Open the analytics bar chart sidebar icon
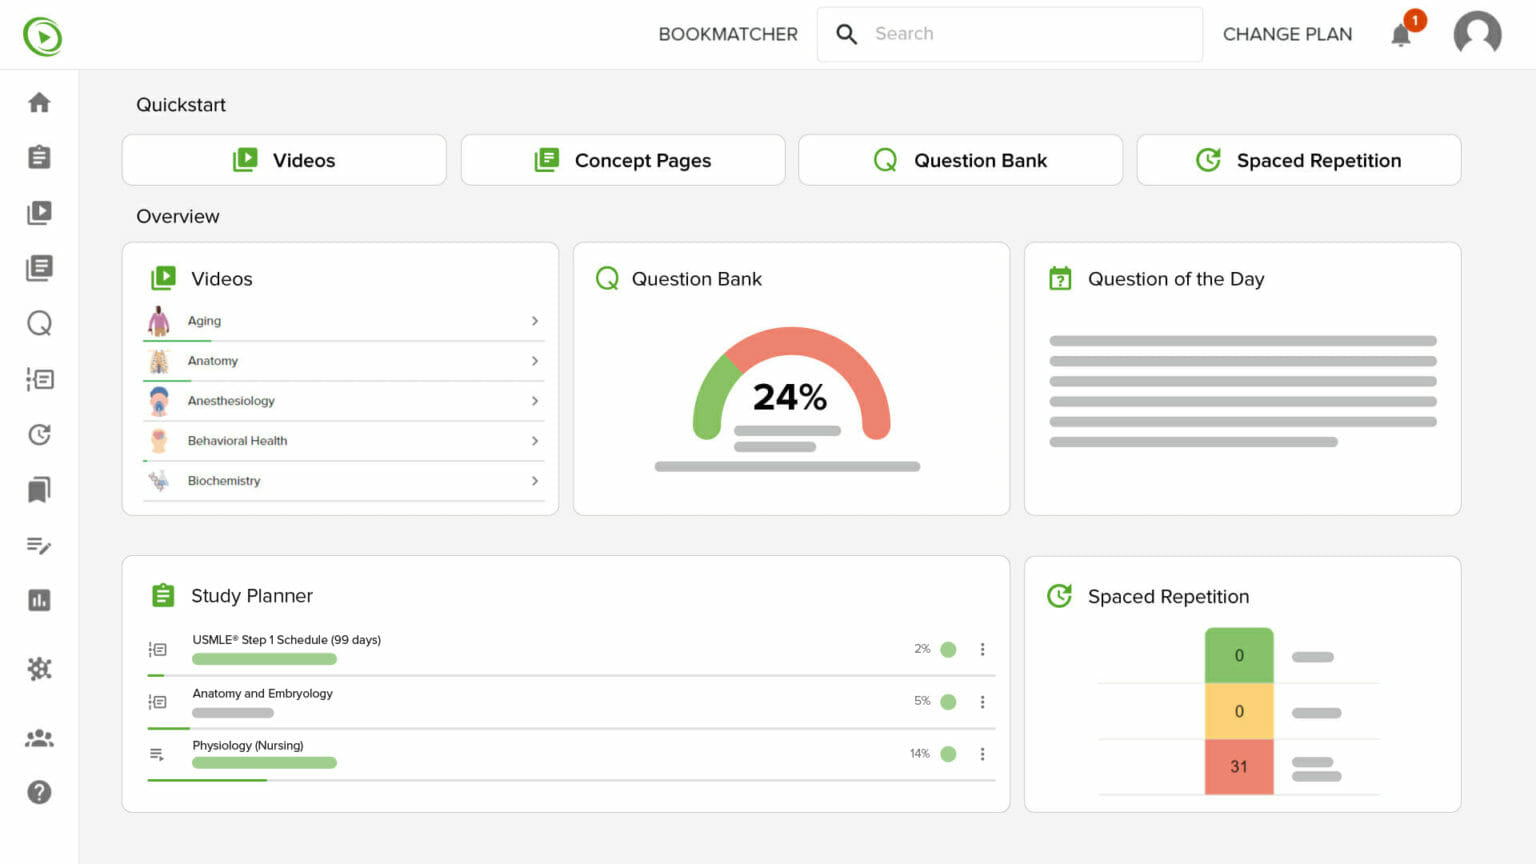 pos(39,600)
